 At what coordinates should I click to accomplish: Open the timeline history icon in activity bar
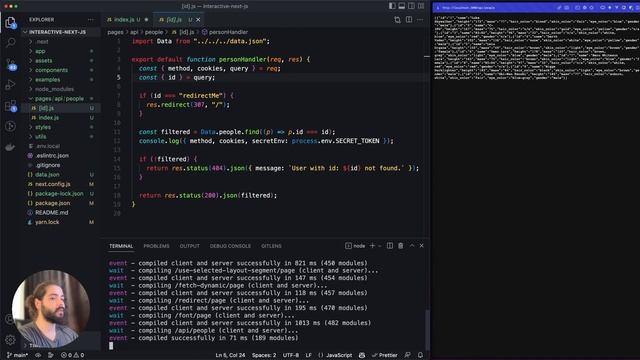pyautogui.click(x=11, y=127)
